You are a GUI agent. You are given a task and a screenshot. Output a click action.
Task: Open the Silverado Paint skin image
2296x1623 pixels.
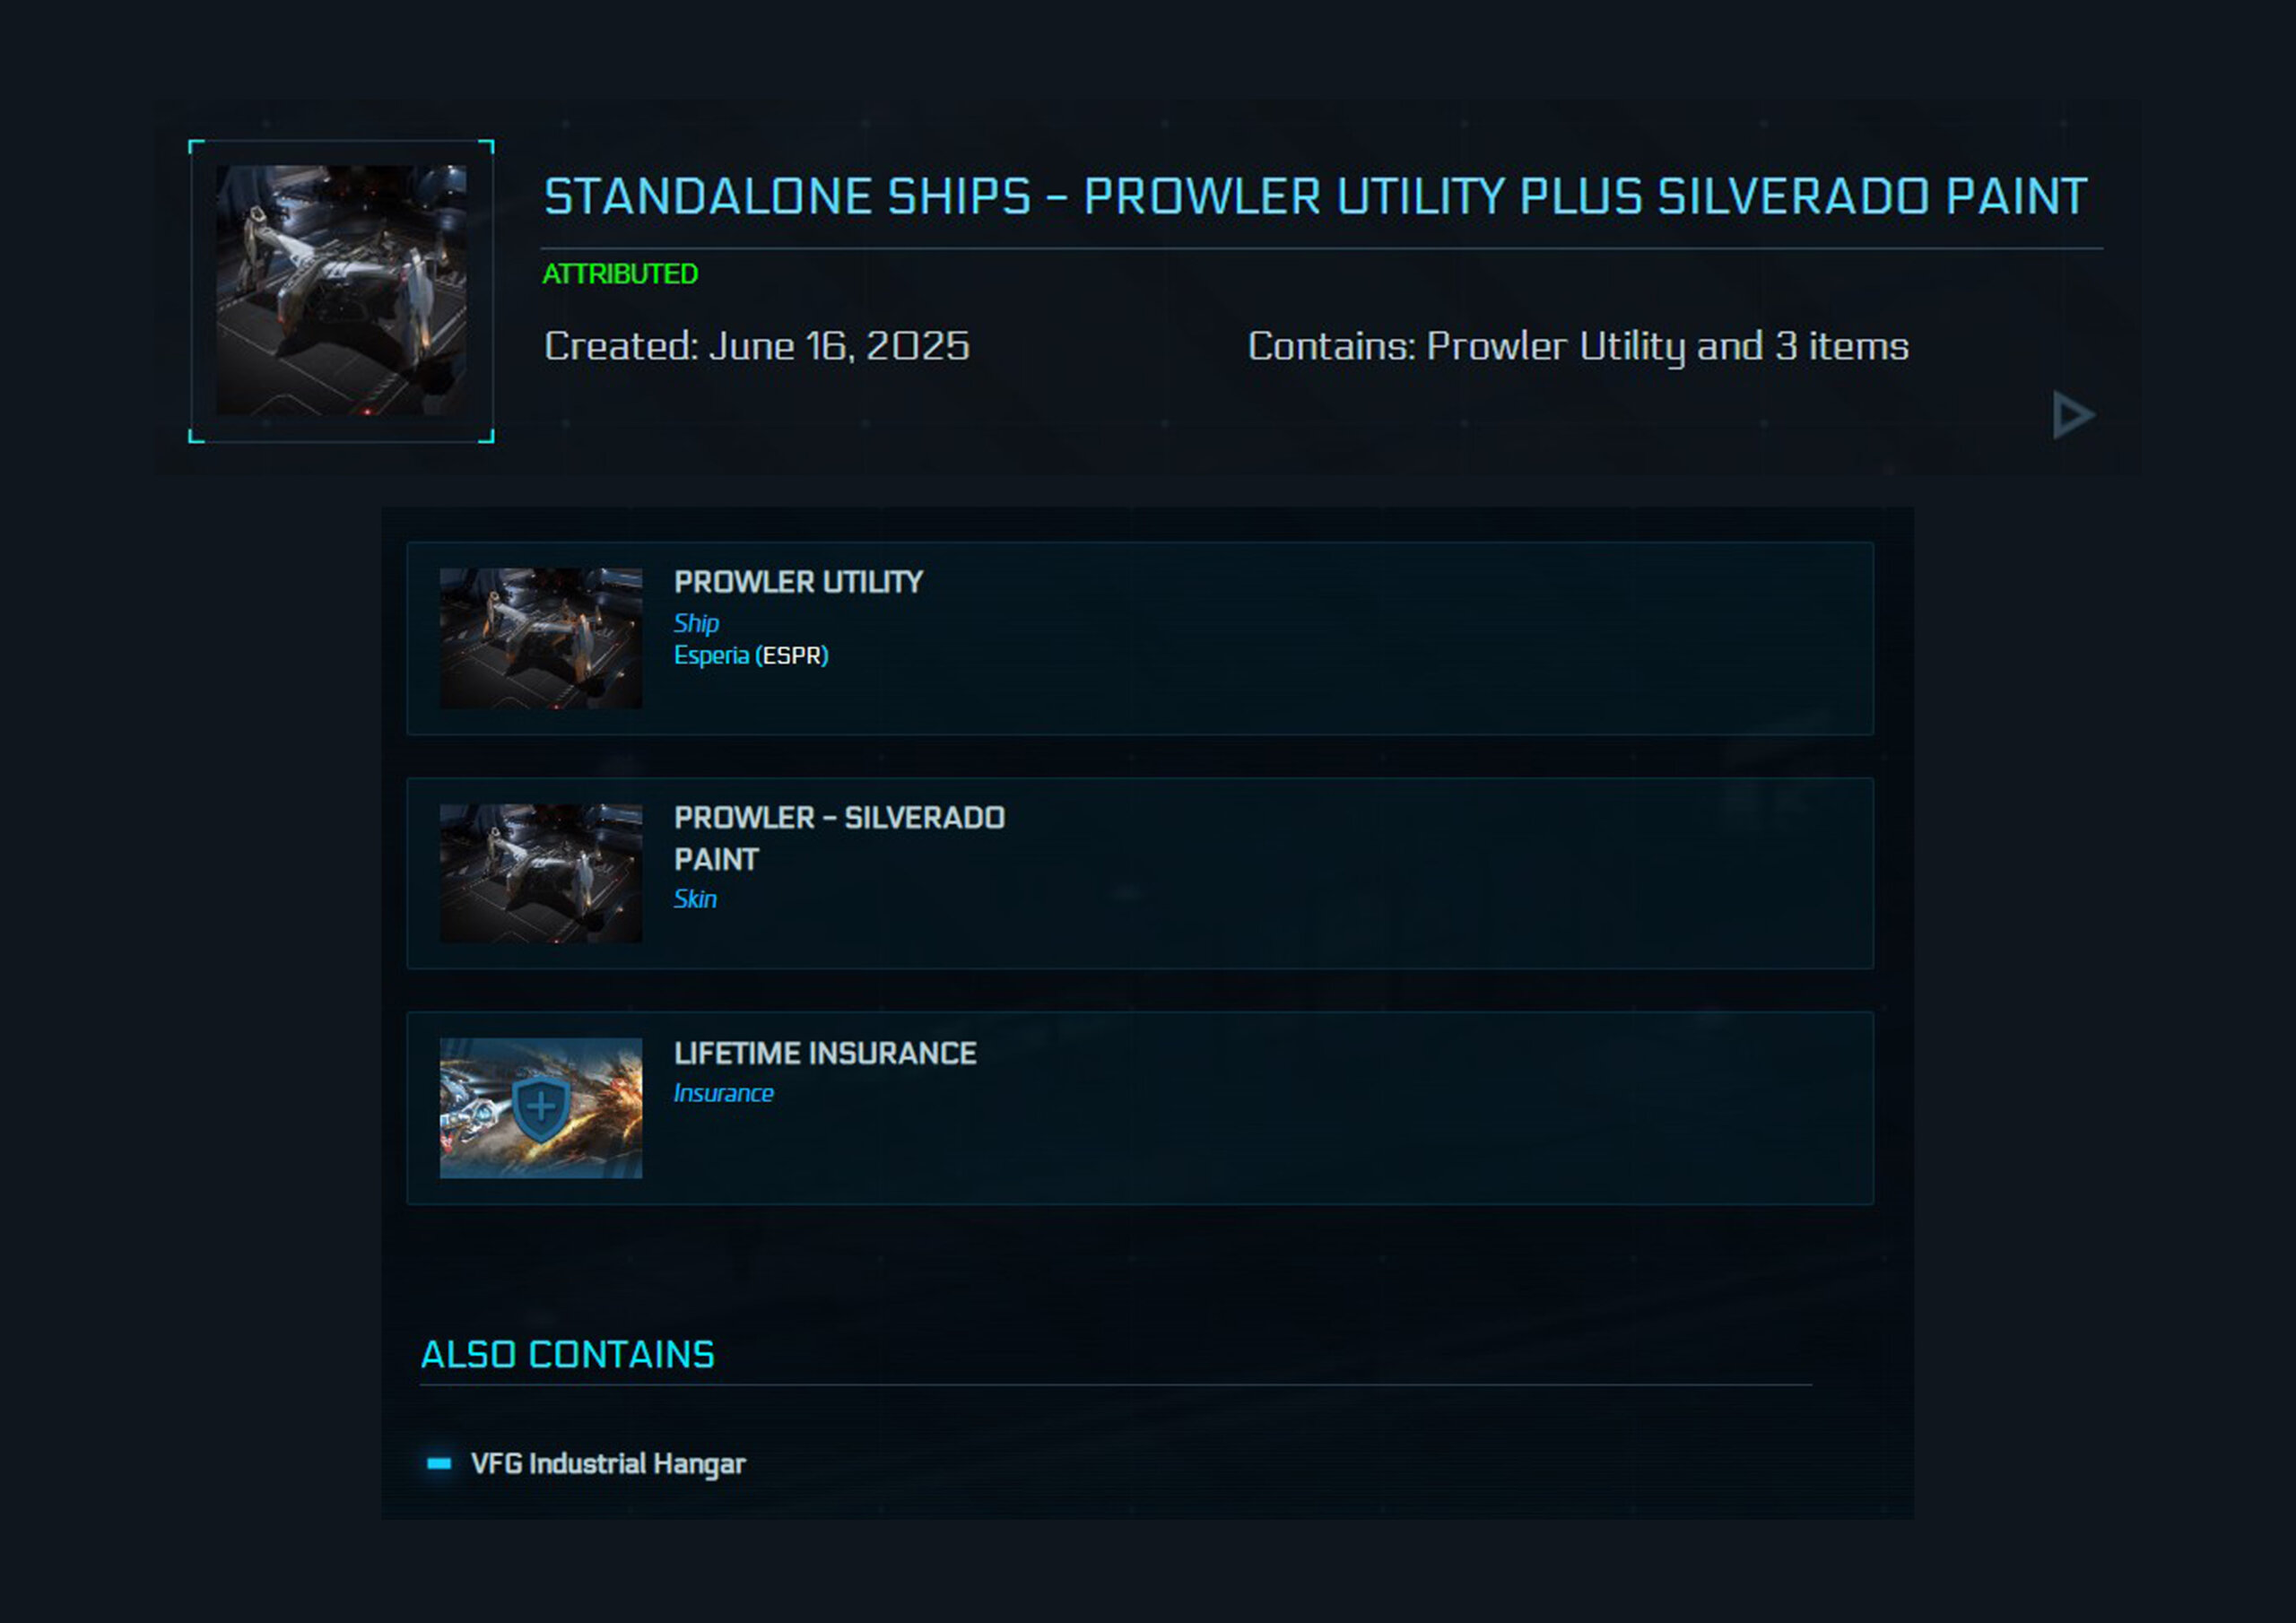pos(541,873)
